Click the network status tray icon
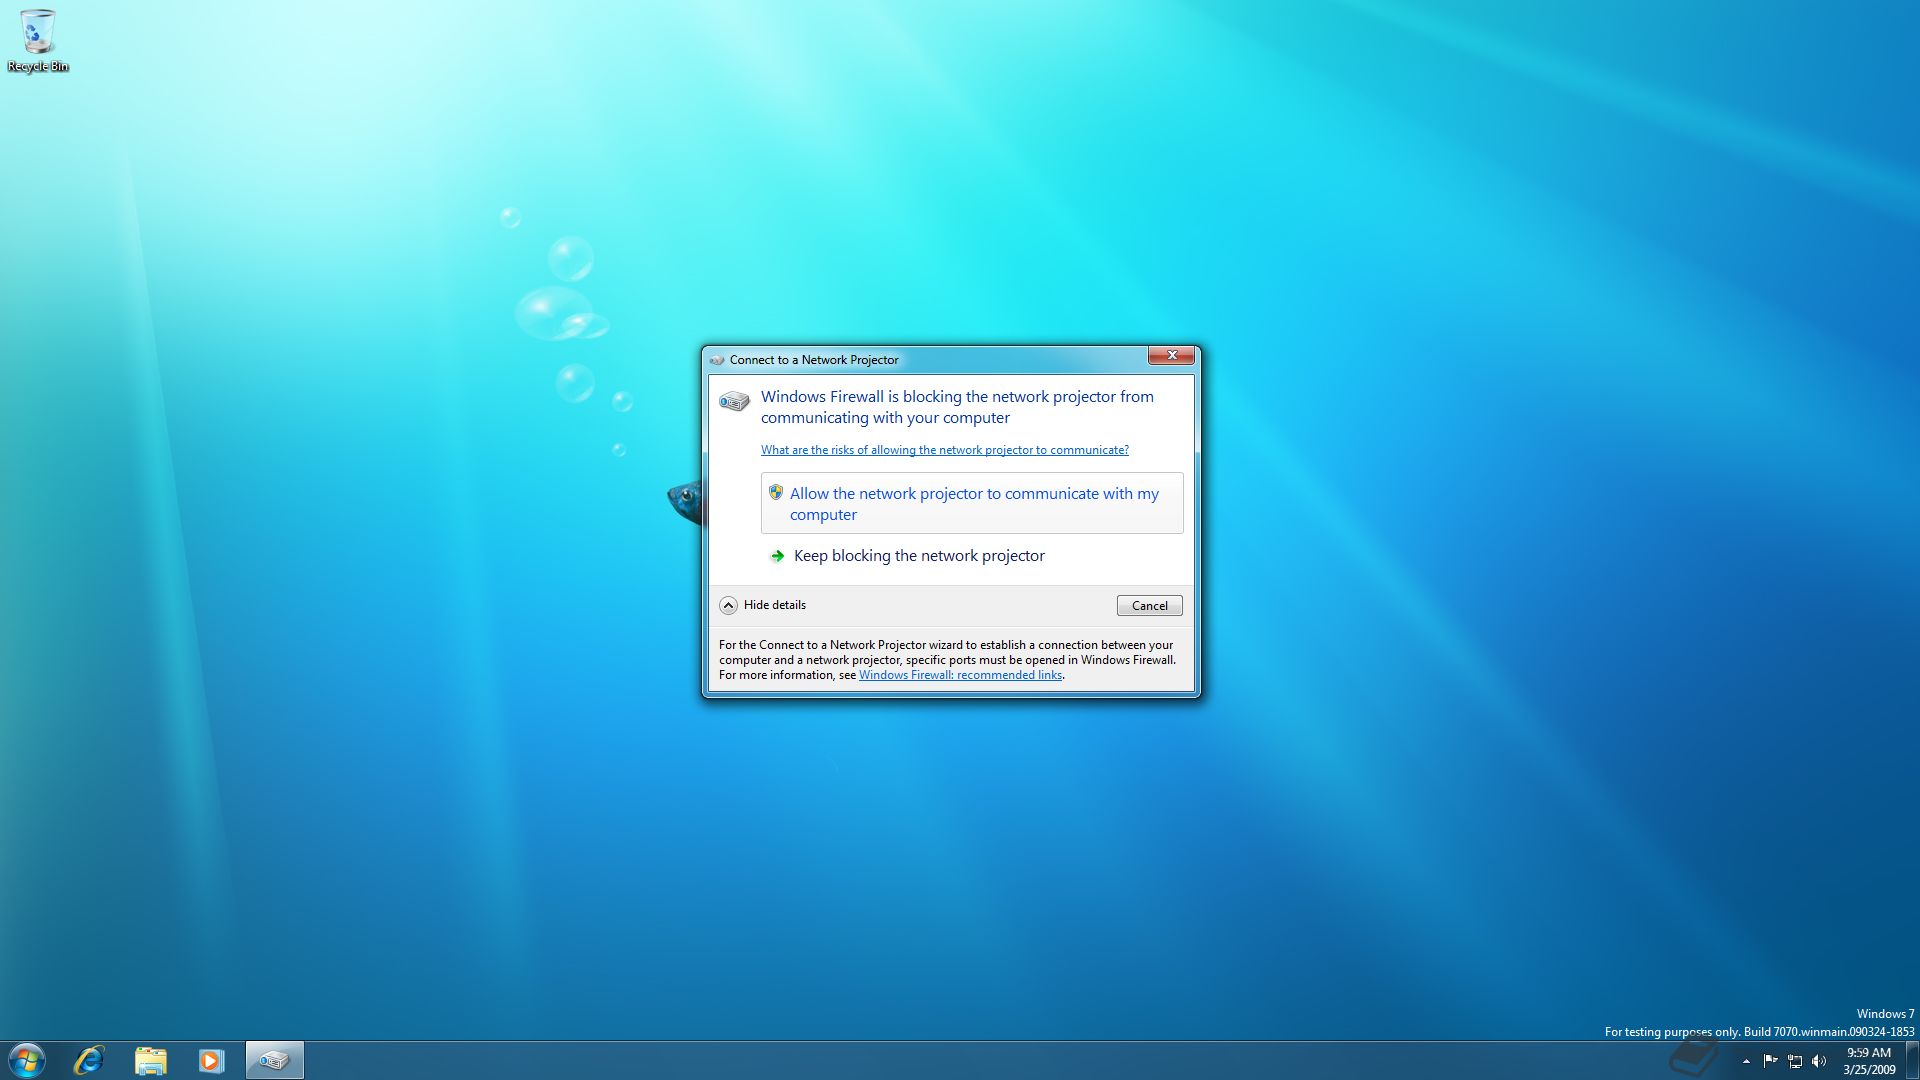 pyautogui.click(x=1795, y=1061)
